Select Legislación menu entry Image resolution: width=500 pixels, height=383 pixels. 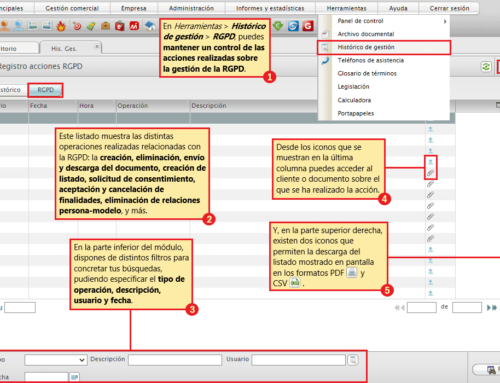tap(384, 87)
